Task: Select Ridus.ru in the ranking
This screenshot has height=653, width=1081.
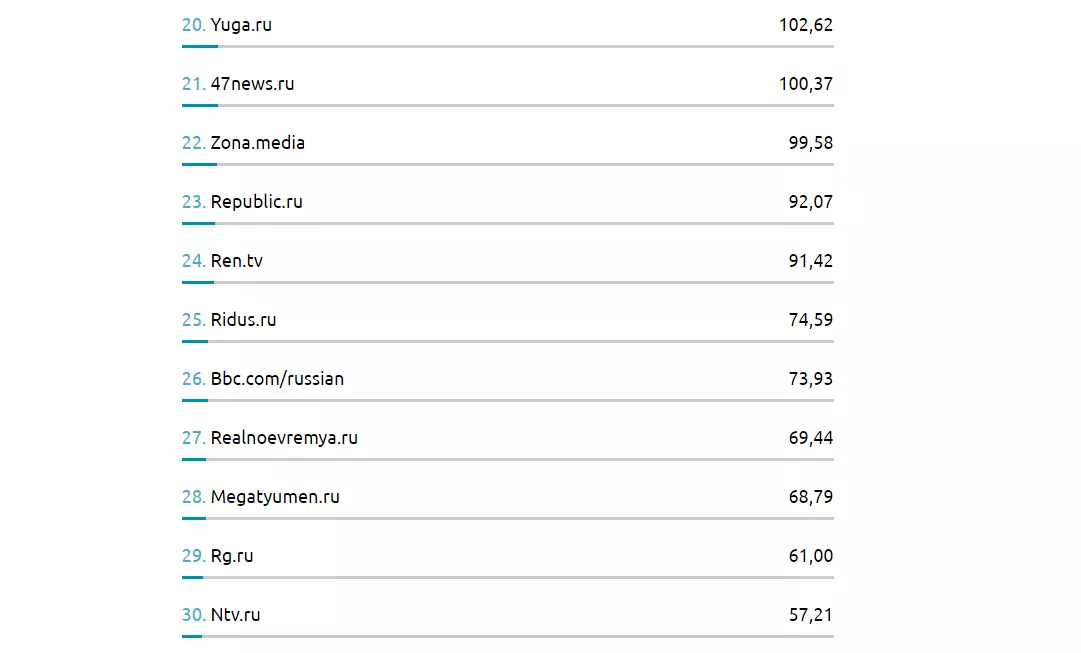Action: (243, 320)
